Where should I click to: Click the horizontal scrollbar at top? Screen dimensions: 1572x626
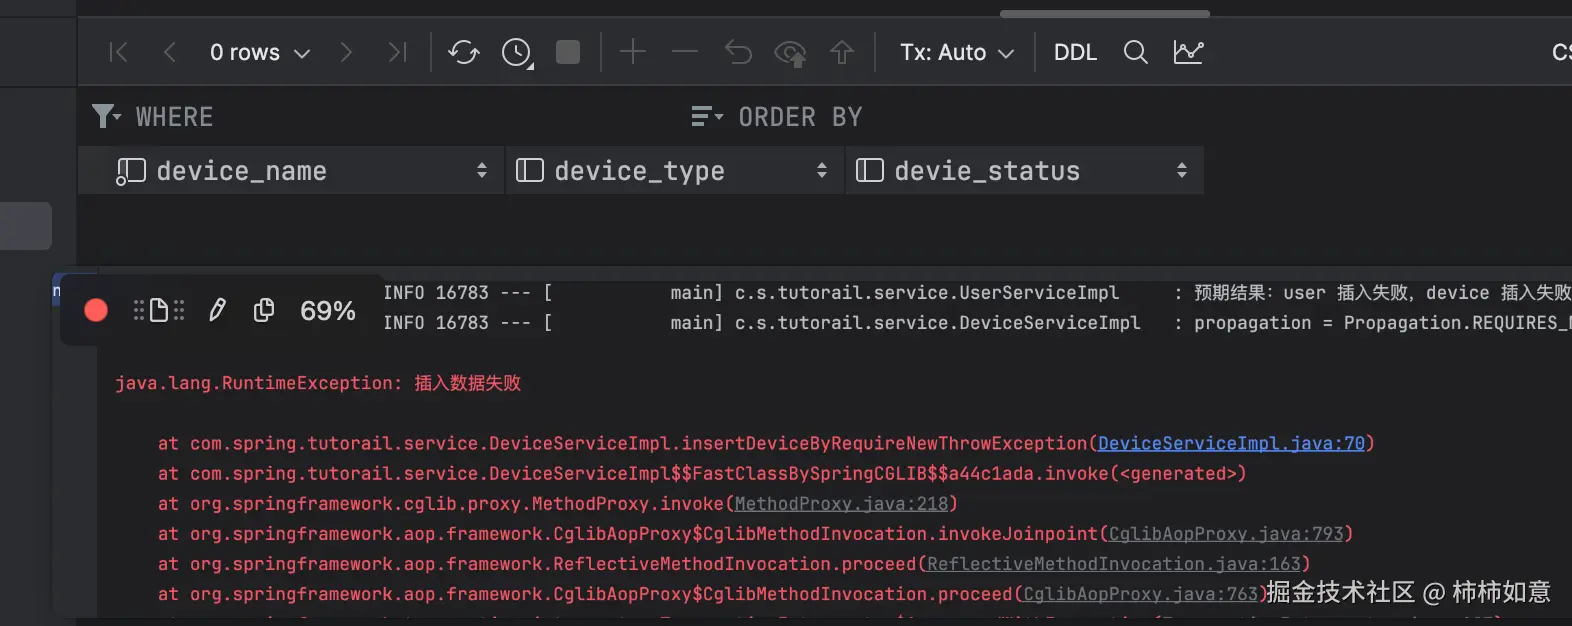pyautogui.click(x=1105, y=14)
